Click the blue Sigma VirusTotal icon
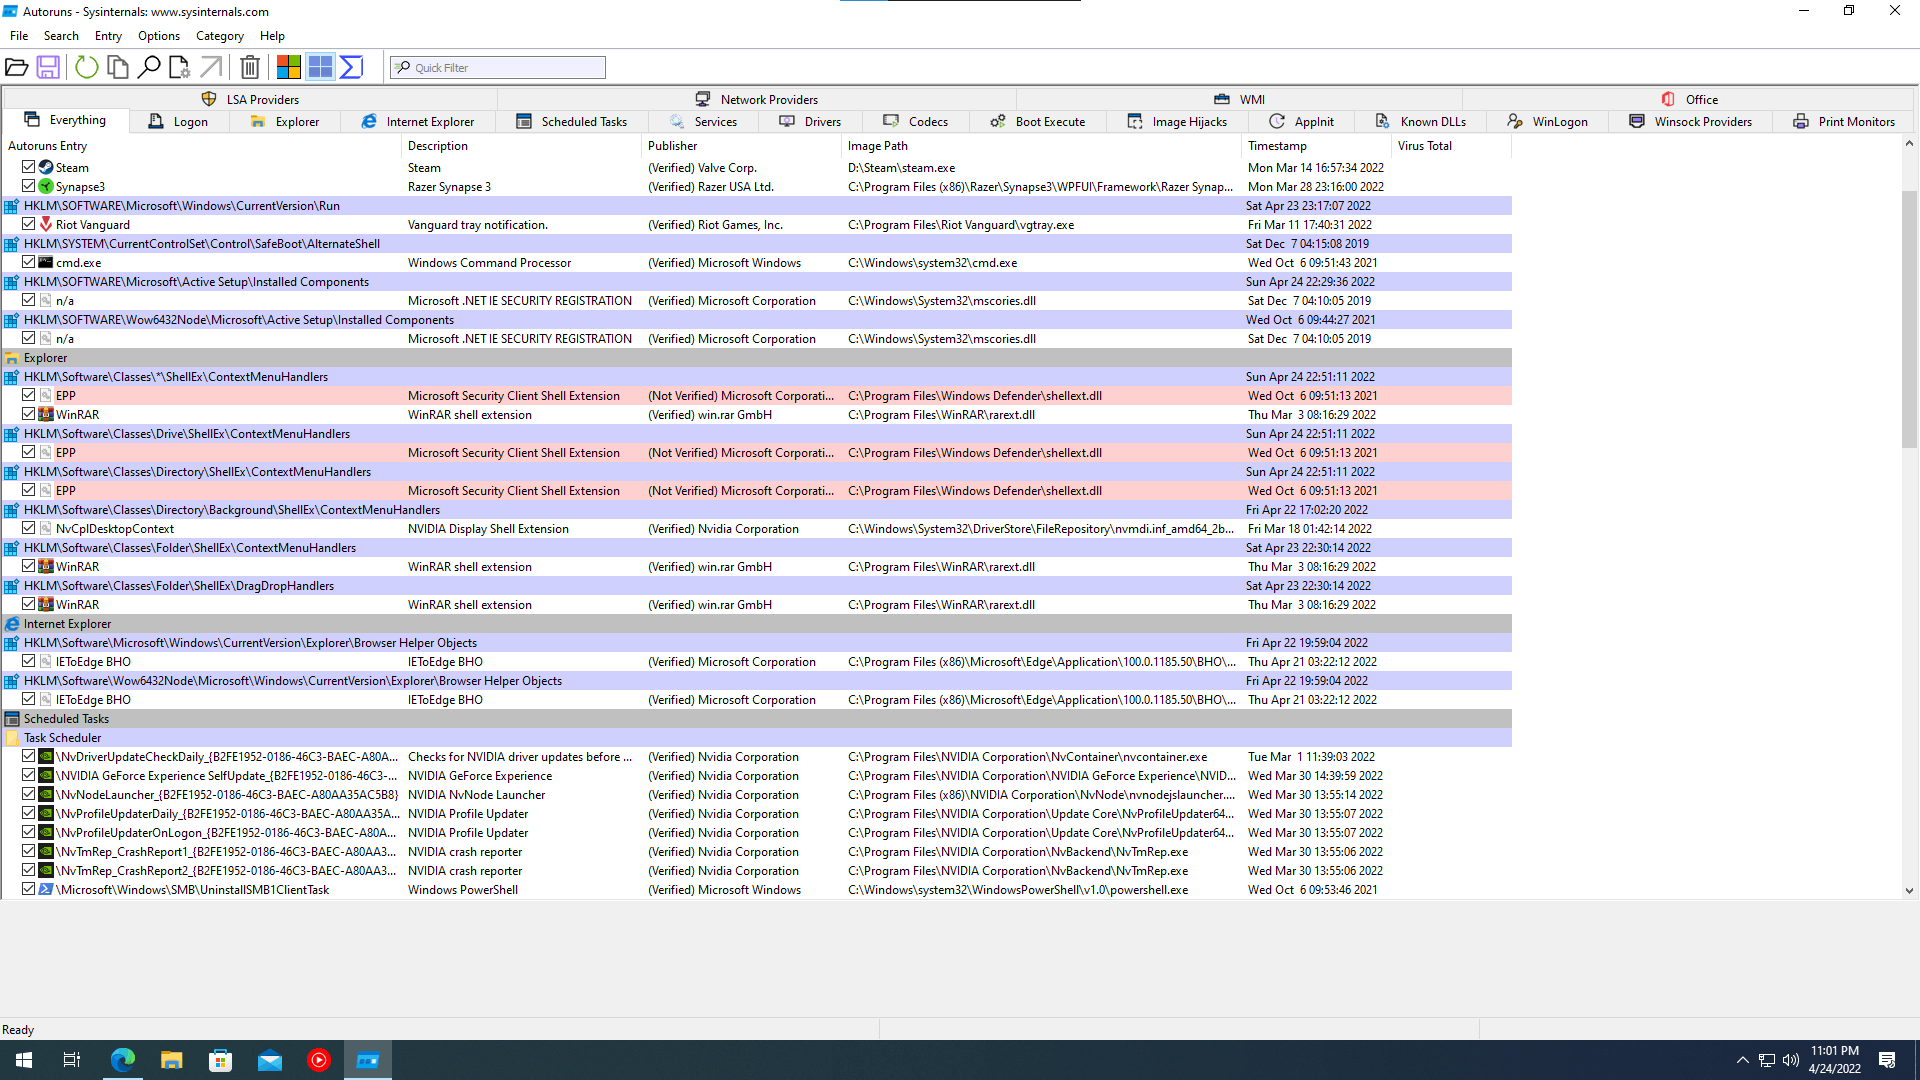 [x=351, y=67]
